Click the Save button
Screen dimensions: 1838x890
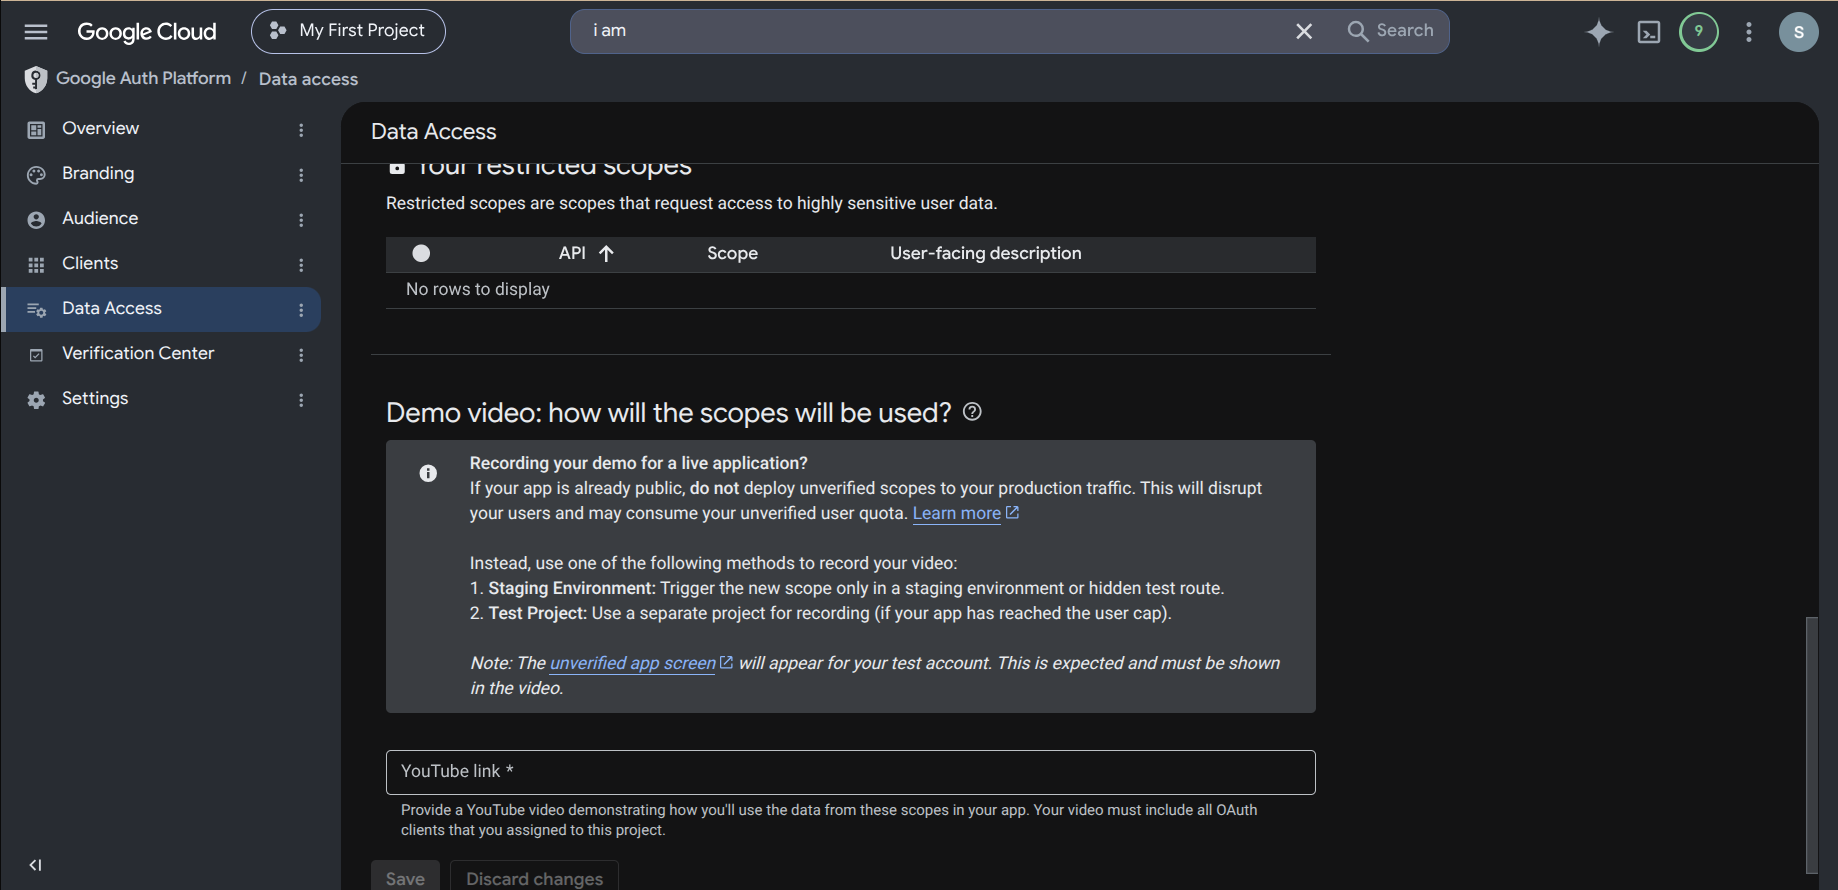[x=405, y=878]
